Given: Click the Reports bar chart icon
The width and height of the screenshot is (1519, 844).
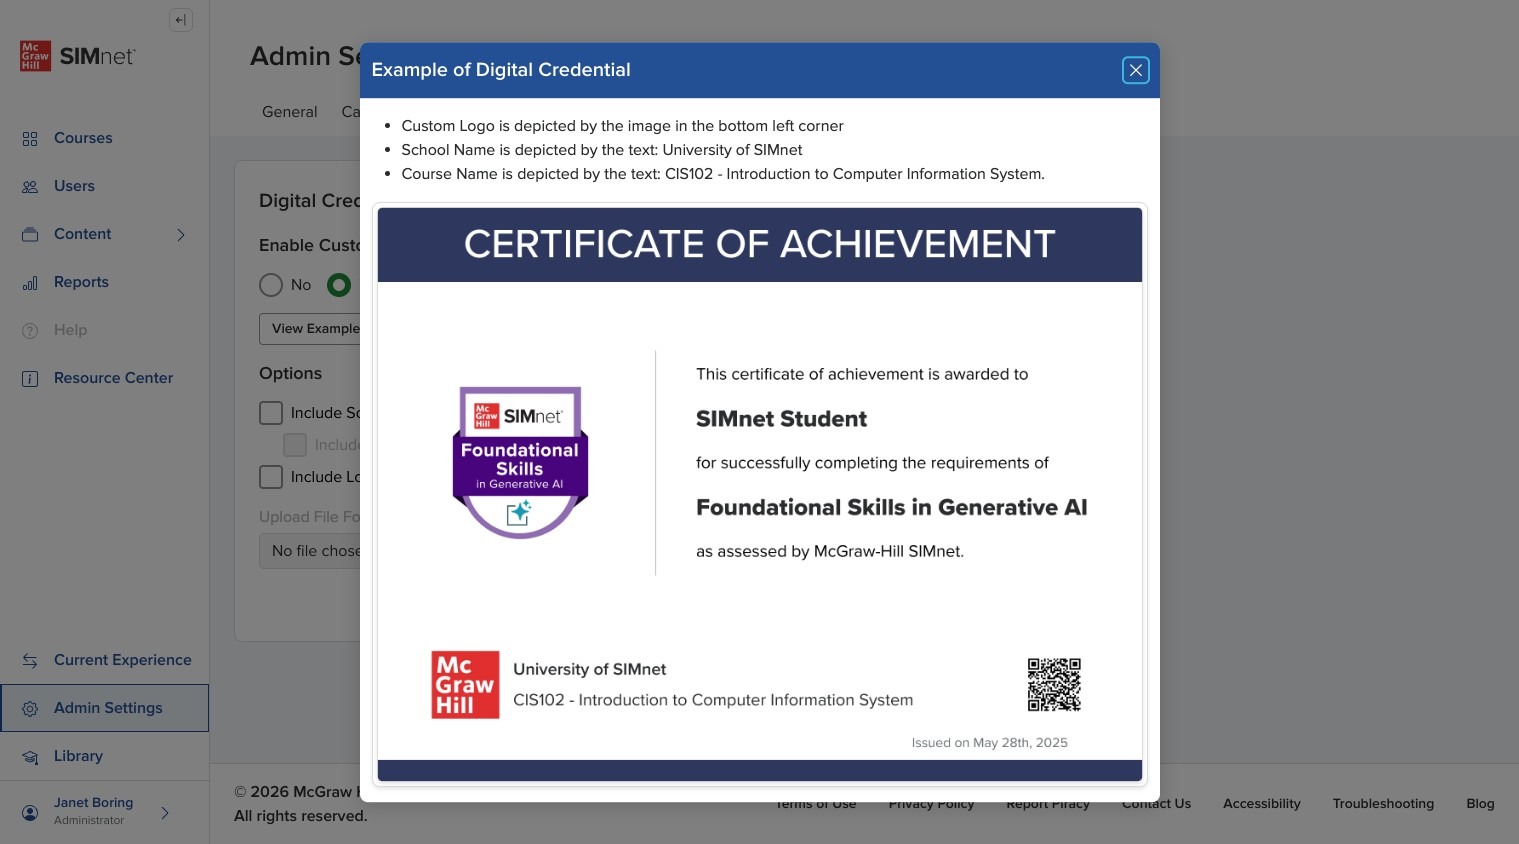Looking at the screenshot, I should click(30, 283).
